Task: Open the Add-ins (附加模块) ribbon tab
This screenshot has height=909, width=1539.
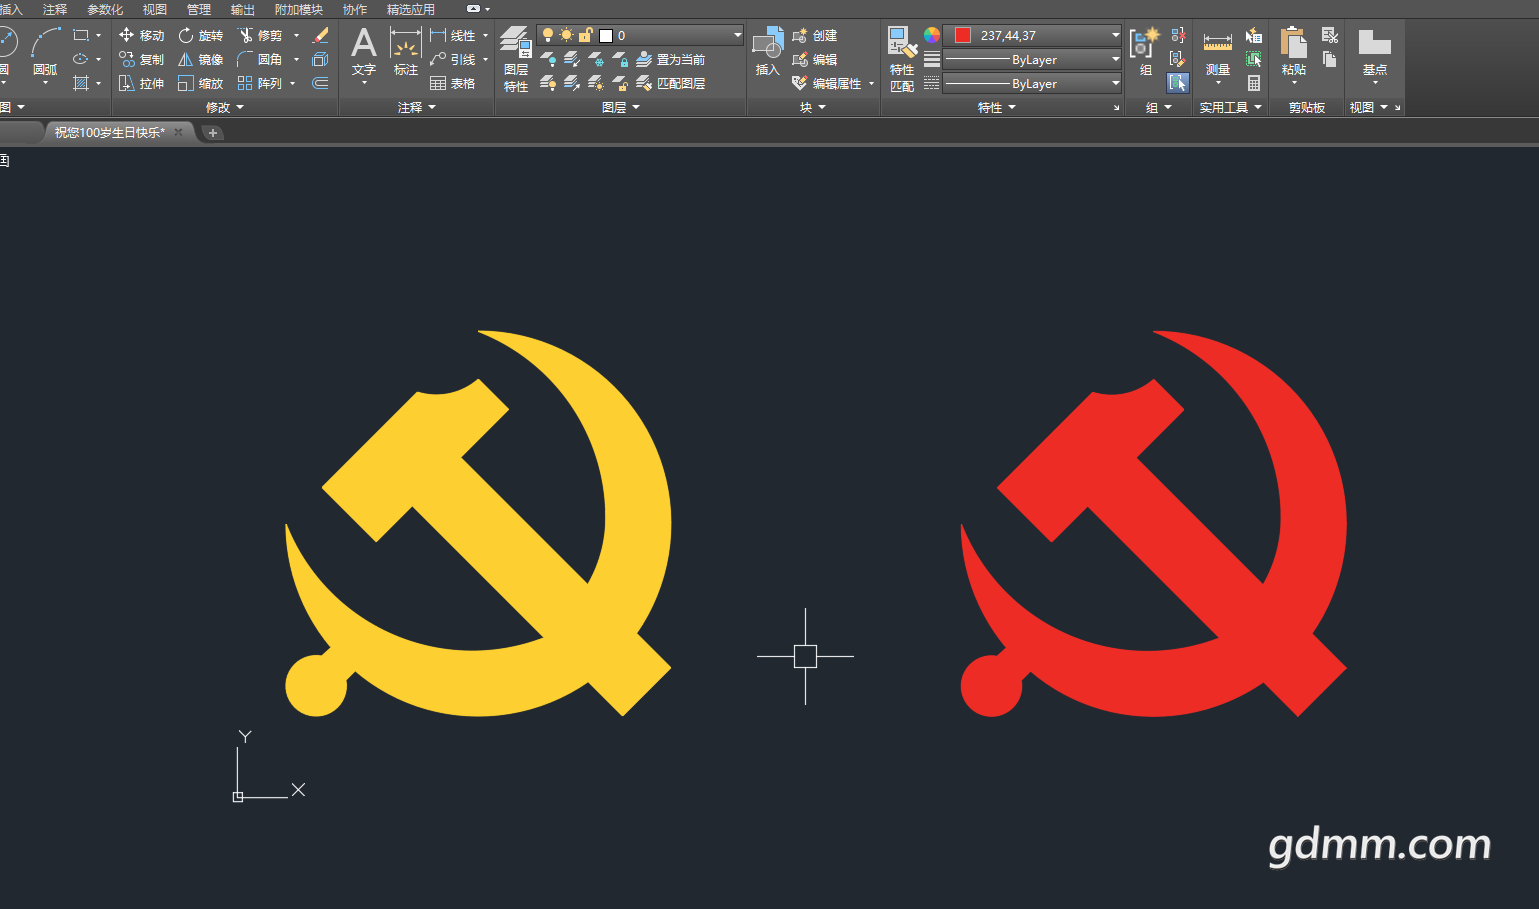Action: point(299,9)
